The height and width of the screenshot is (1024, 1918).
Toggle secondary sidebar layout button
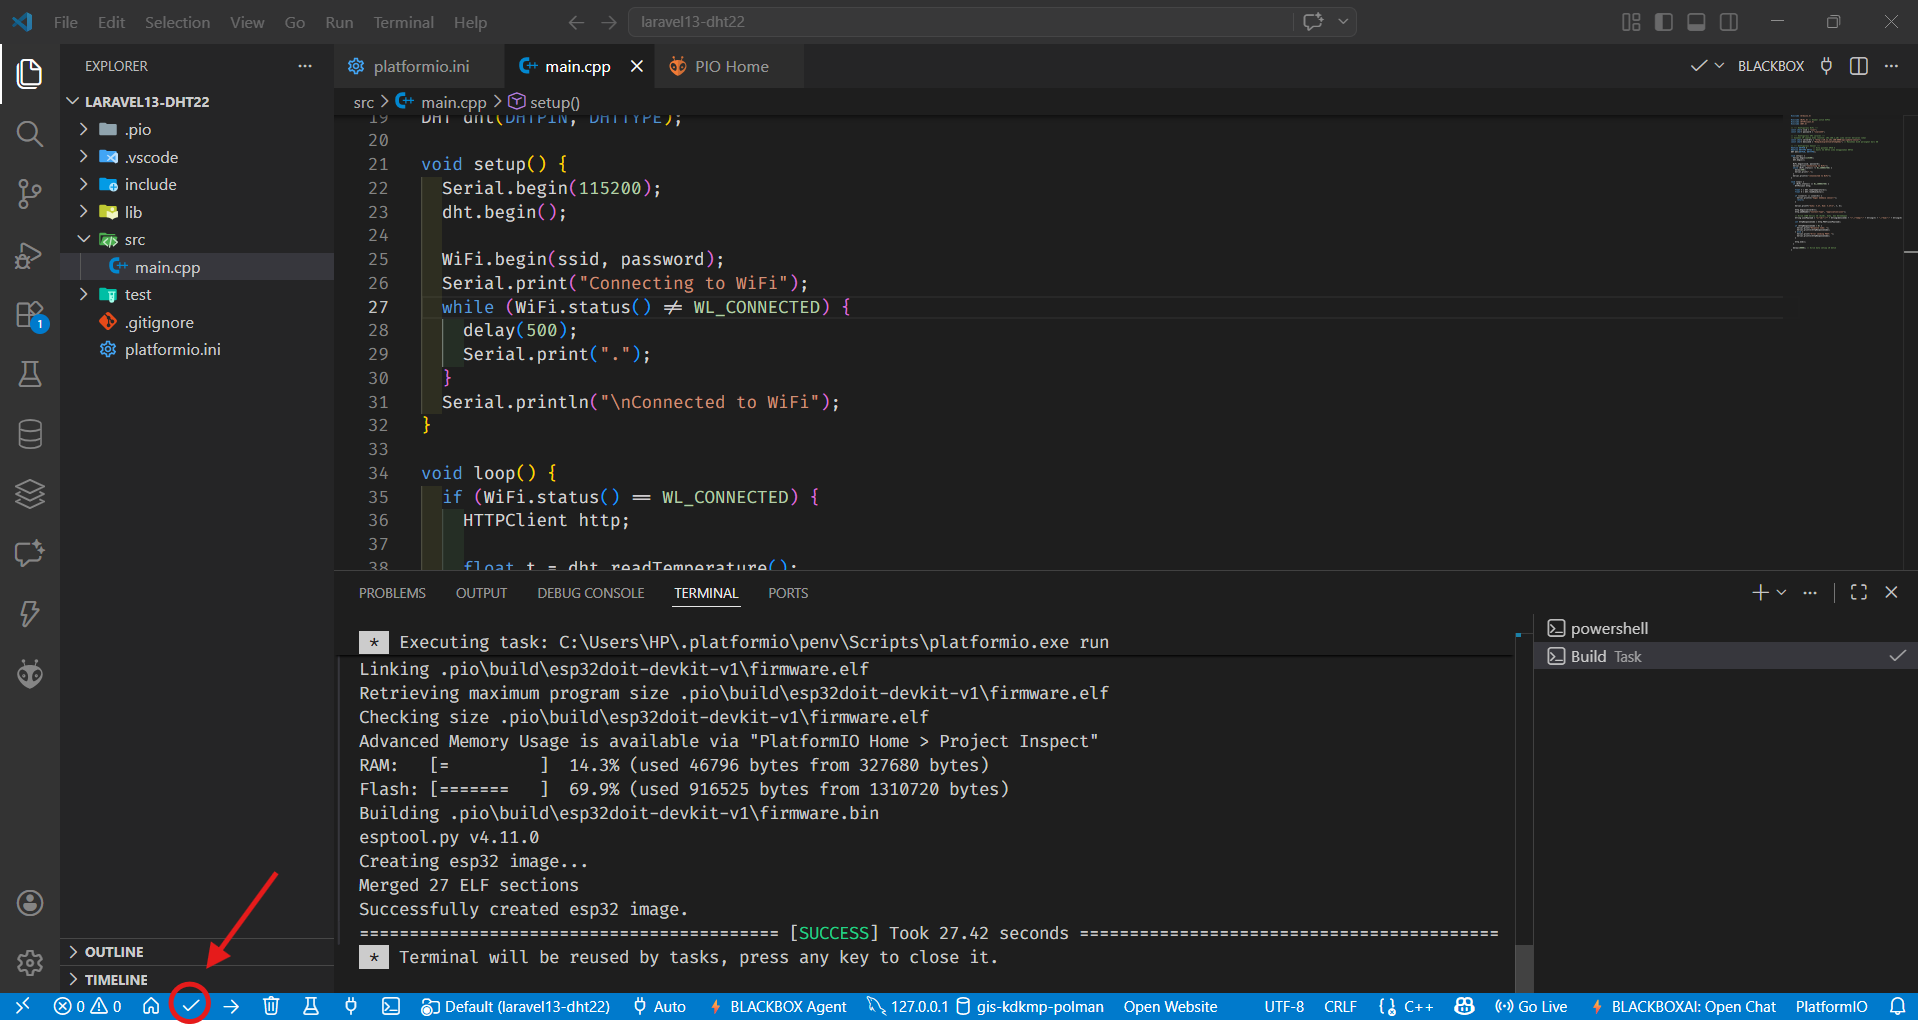coord(1729,22)
